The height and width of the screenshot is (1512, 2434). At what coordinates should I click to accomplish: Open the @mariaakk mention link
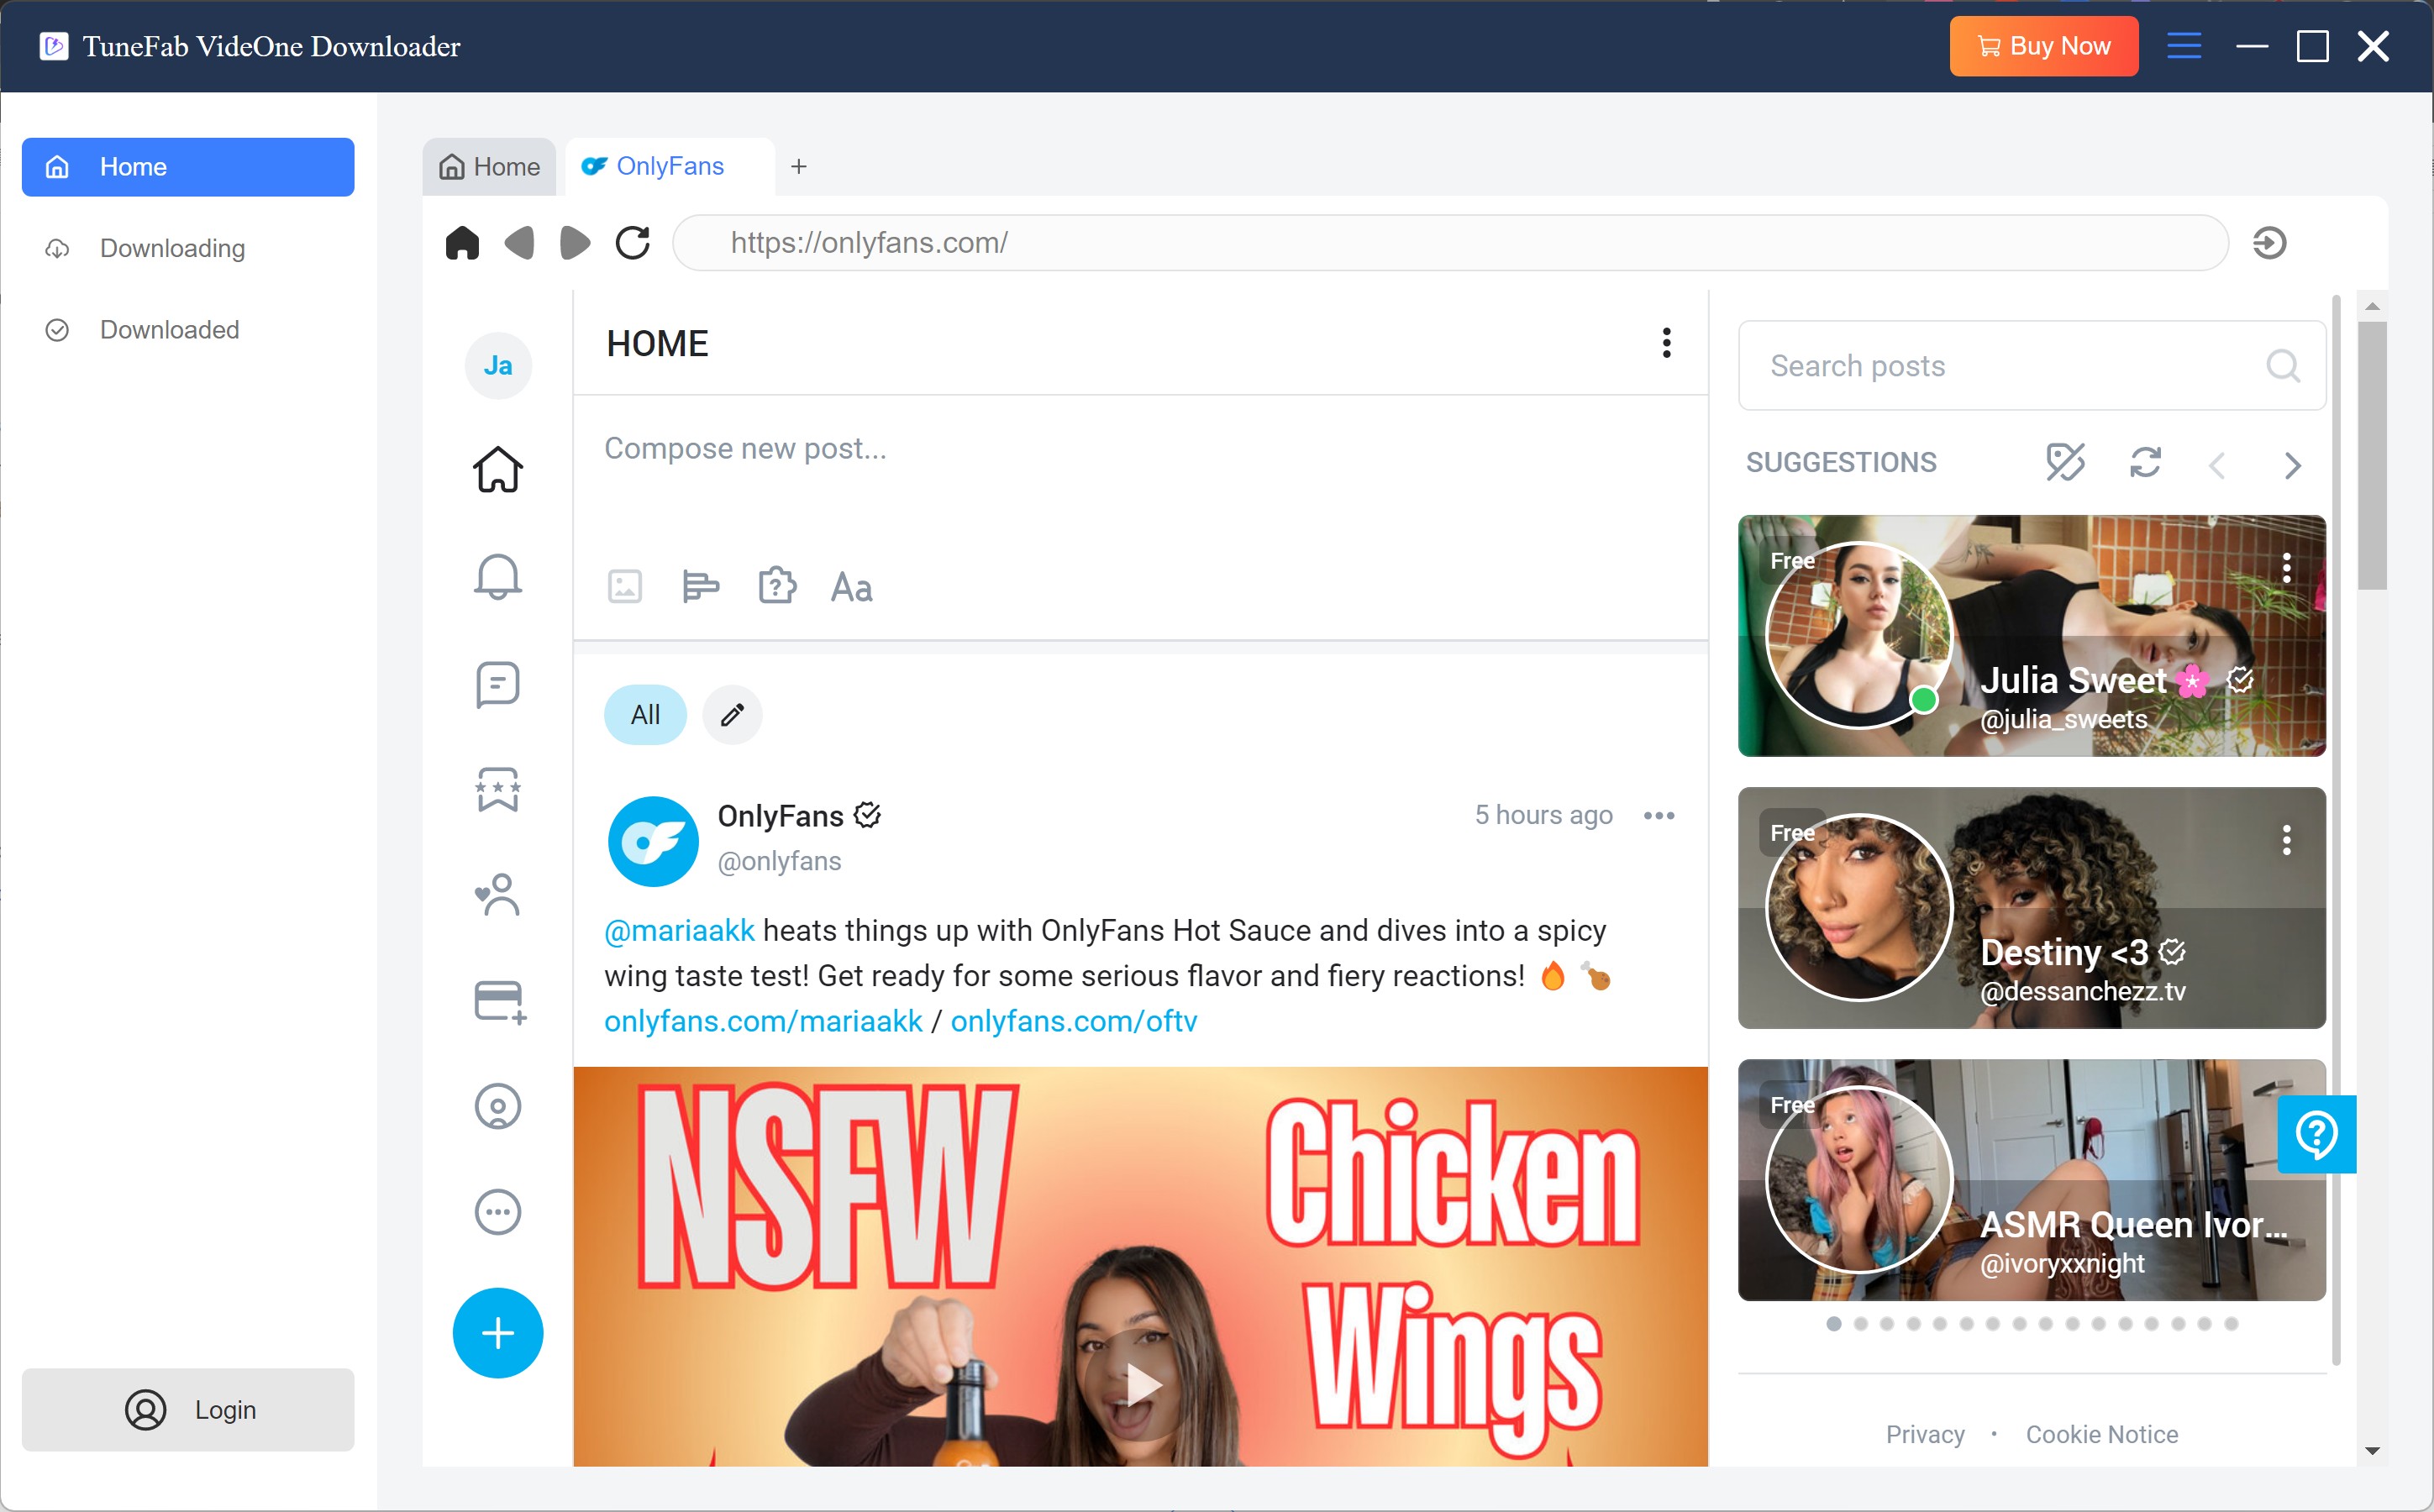(679, 930)
